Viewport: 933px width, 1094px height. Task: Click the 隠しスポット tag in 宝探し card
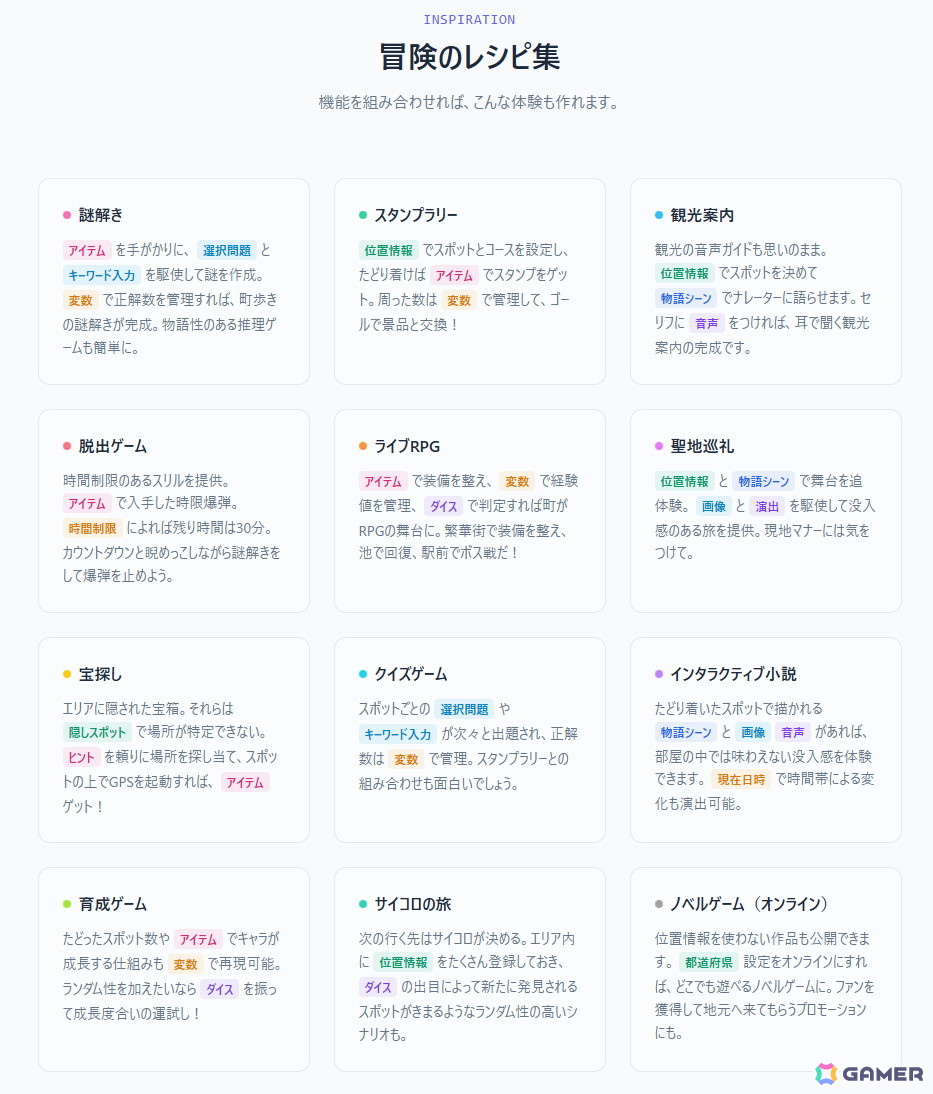pos(97,732)
